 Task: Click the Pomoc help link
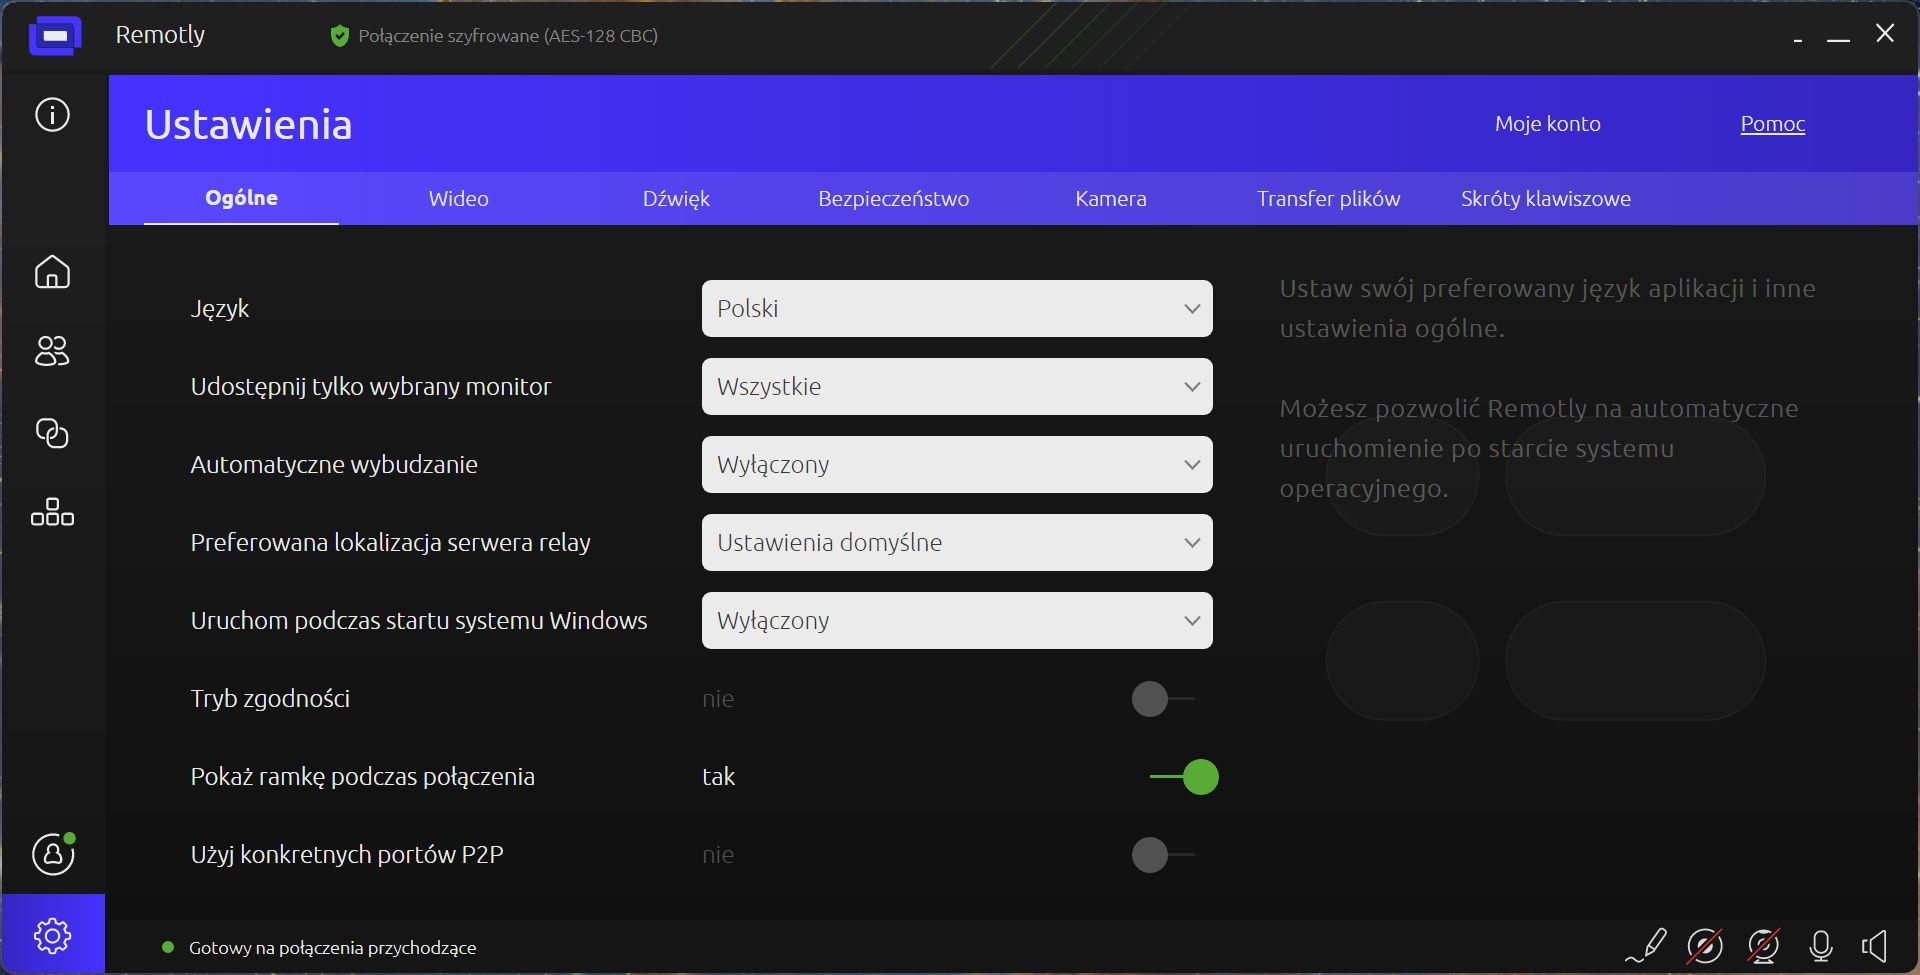coord(1773,124)
